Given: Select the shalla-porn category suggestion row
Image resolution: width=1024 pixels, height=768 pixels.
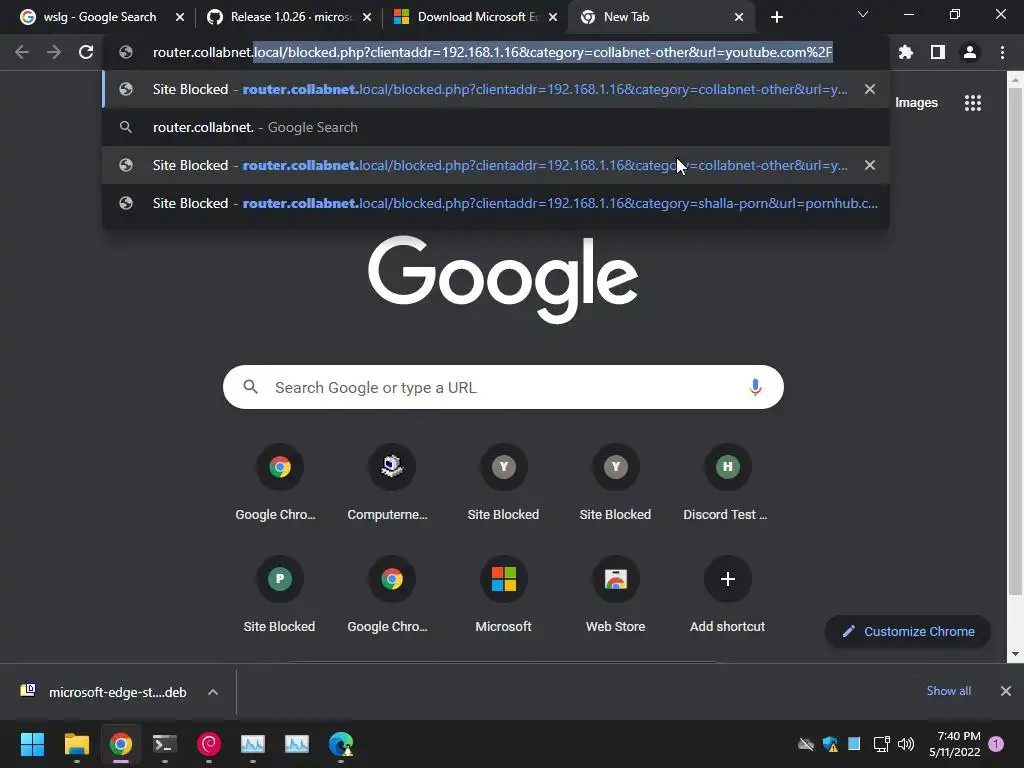Looking at the screenshot, I should 496,203.
